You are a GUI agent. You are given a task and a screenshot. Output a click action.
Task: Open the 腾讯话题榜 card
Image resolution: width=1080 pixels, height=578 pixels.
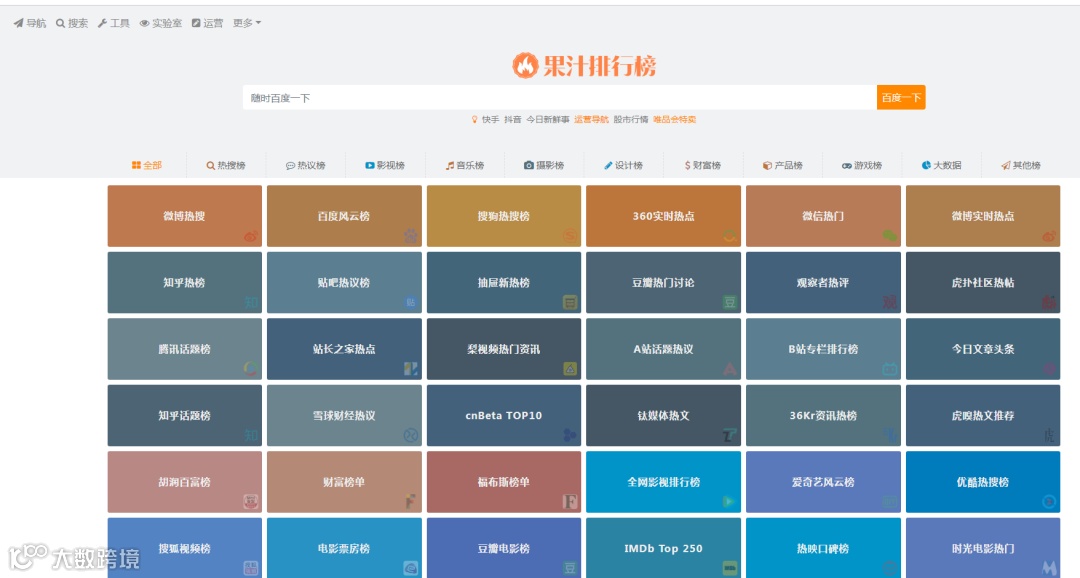pos(185,349)
